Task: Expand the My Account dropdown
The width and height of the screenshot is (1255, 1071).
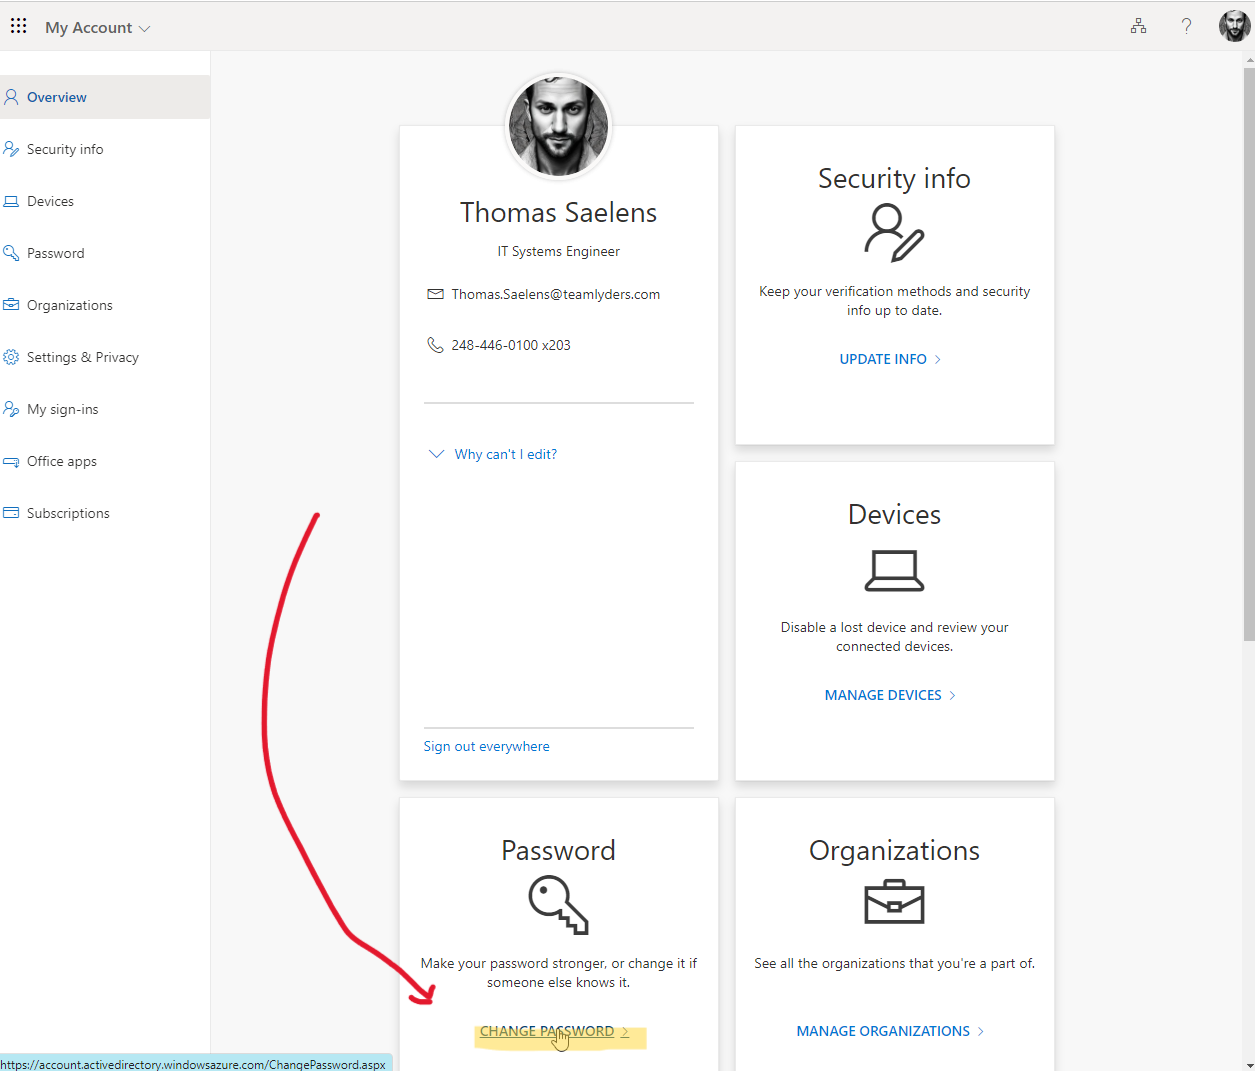Action: pyautogui.click(x=97, y=28)
